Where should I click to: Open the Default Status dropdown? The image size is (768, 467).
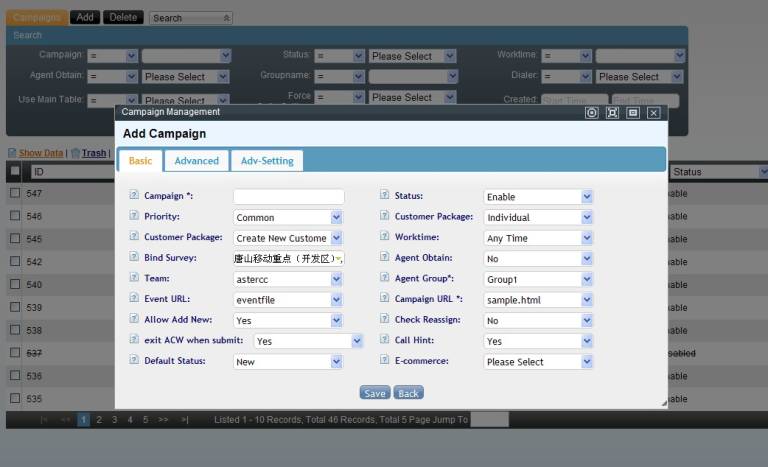[x=288, y=362]
